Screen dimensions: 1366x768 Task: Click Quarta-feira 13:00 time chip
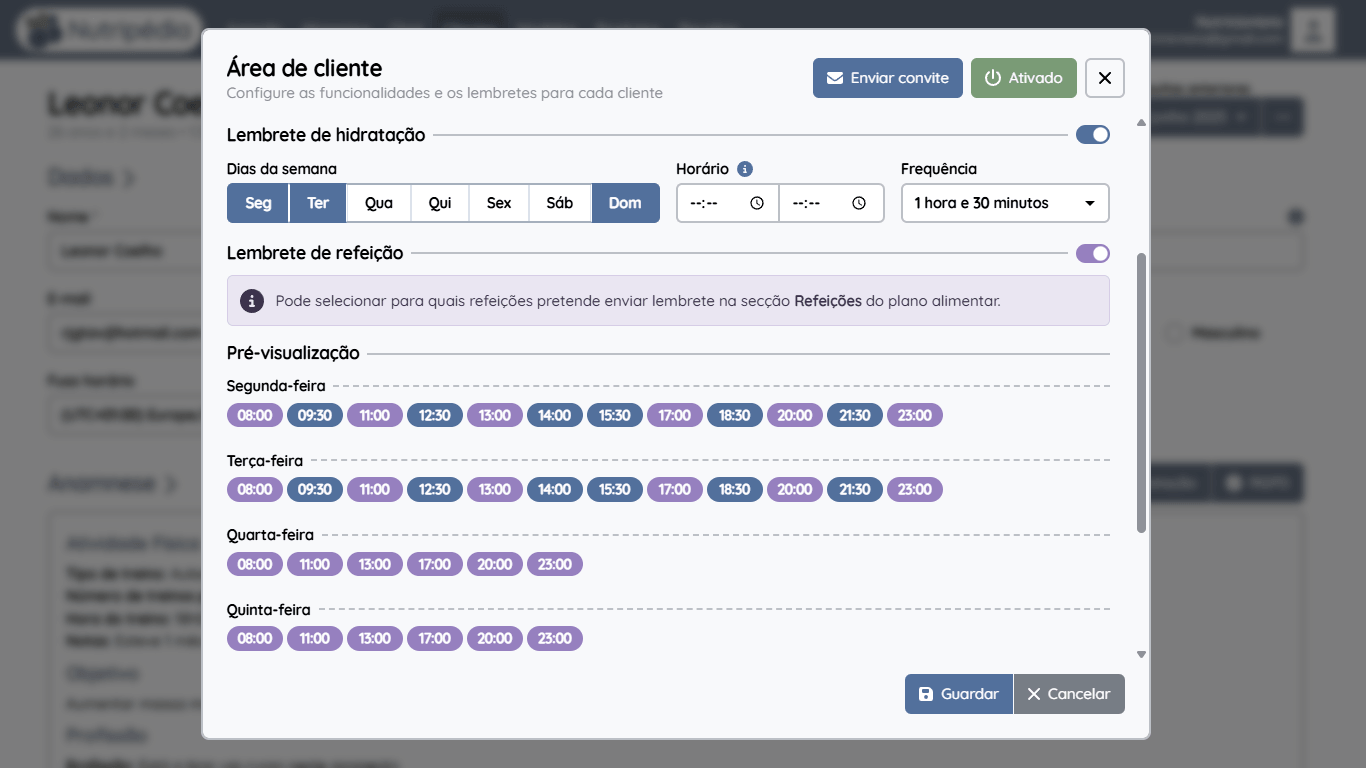coord(375,564)
